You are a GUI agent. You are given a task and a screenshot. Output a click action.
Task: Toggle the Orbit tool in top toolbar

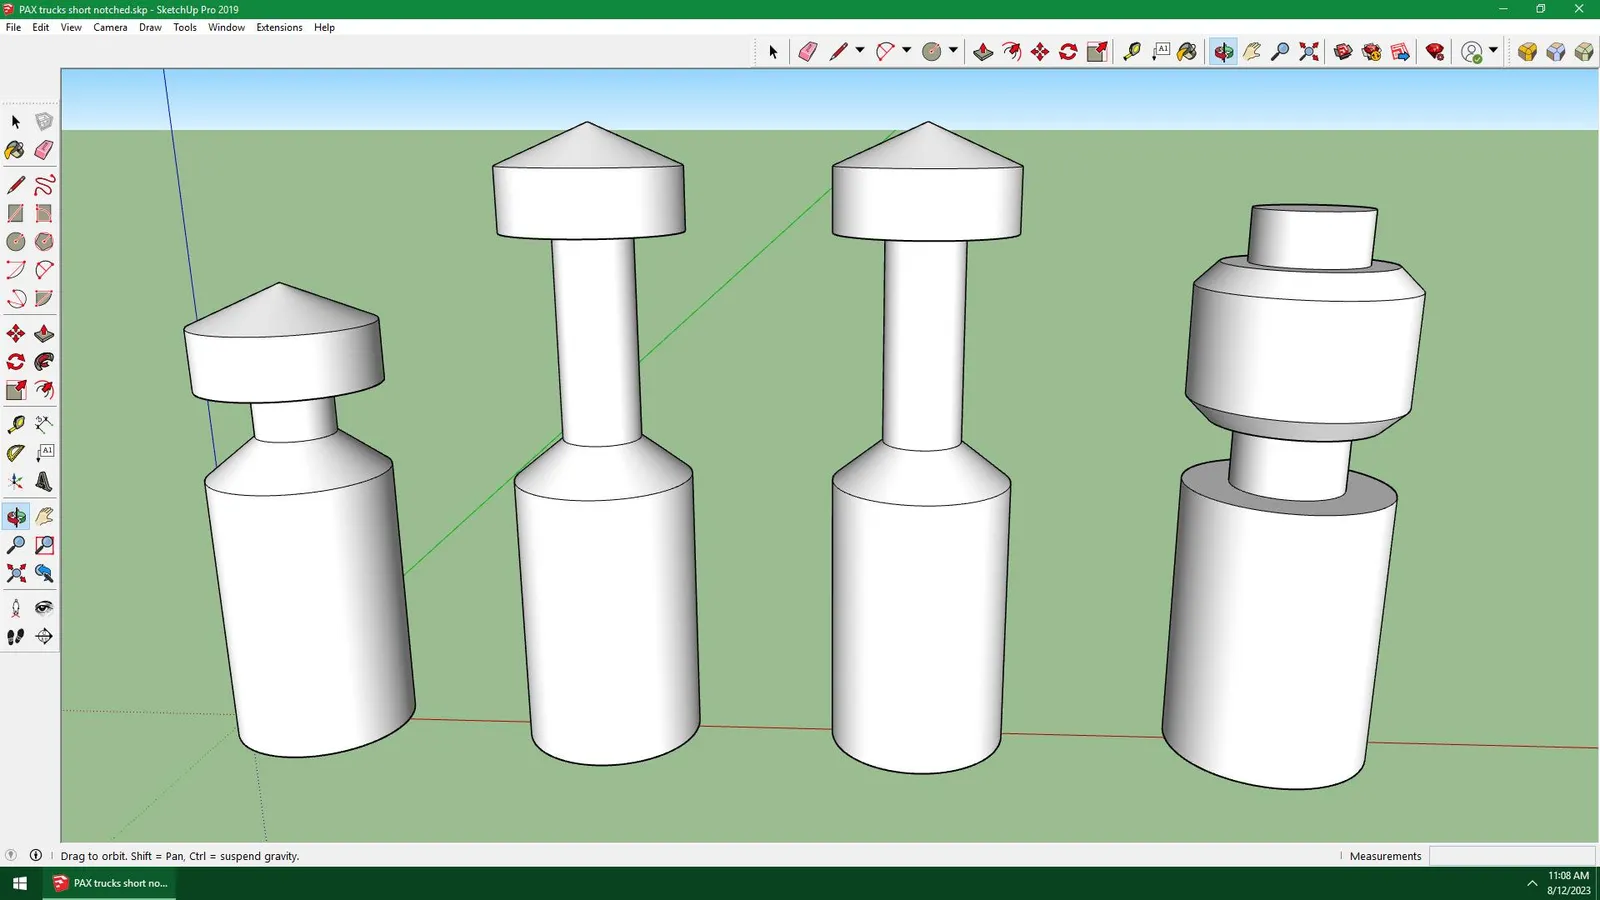1223,52
